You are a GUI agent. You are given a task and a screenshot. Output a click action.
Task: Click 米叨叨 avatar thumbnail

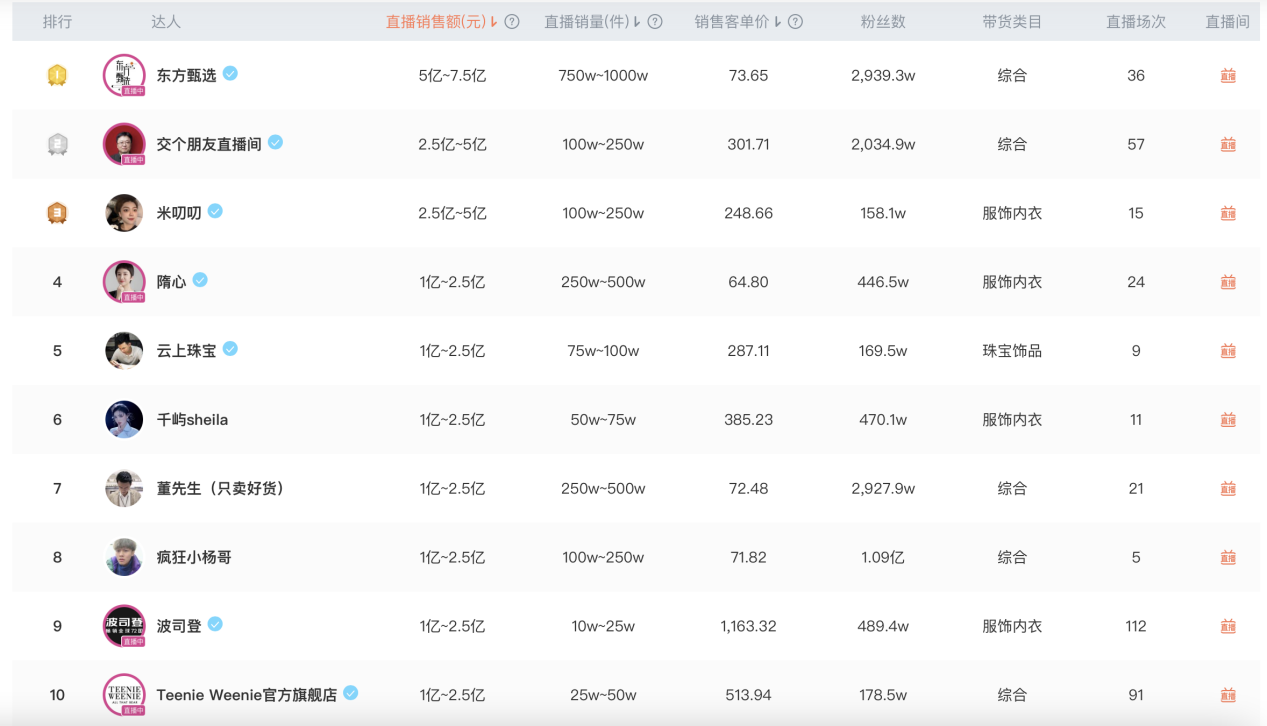tap(124, 213)
